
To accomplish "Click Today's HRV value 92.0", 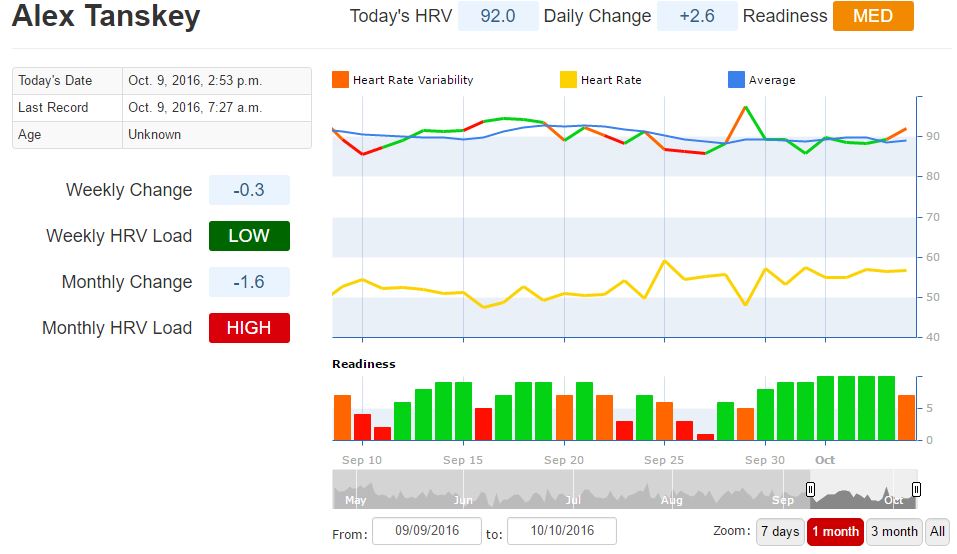I will [x=498, y=16].
